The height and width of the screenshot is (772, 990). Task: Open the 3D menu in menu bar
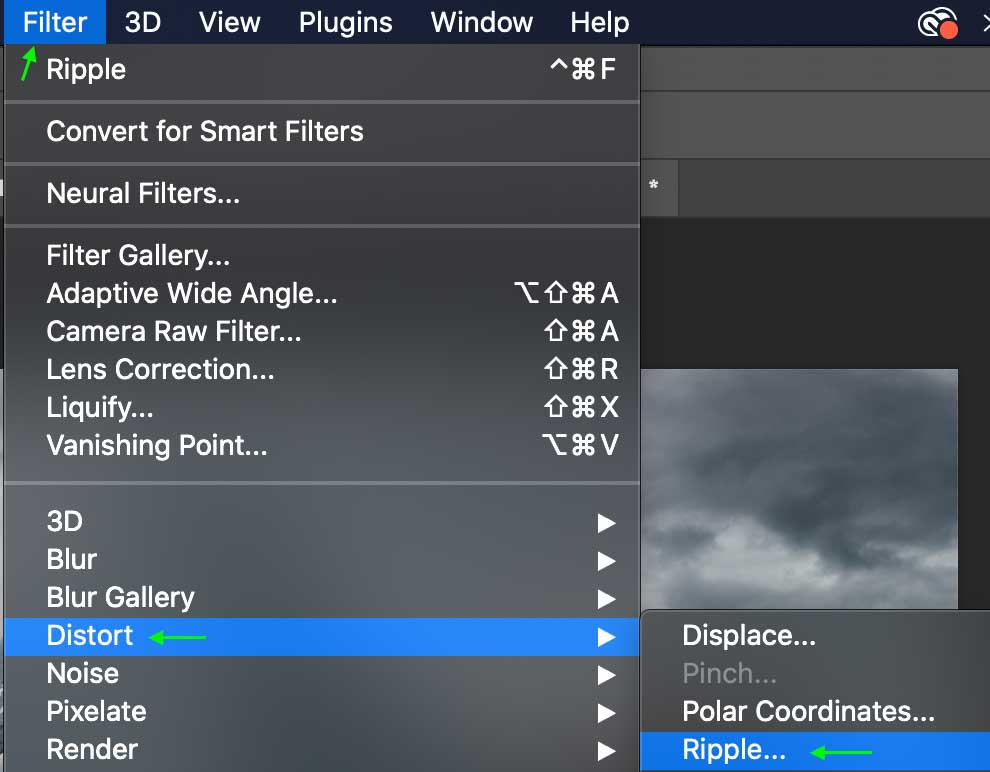point(143,23)
